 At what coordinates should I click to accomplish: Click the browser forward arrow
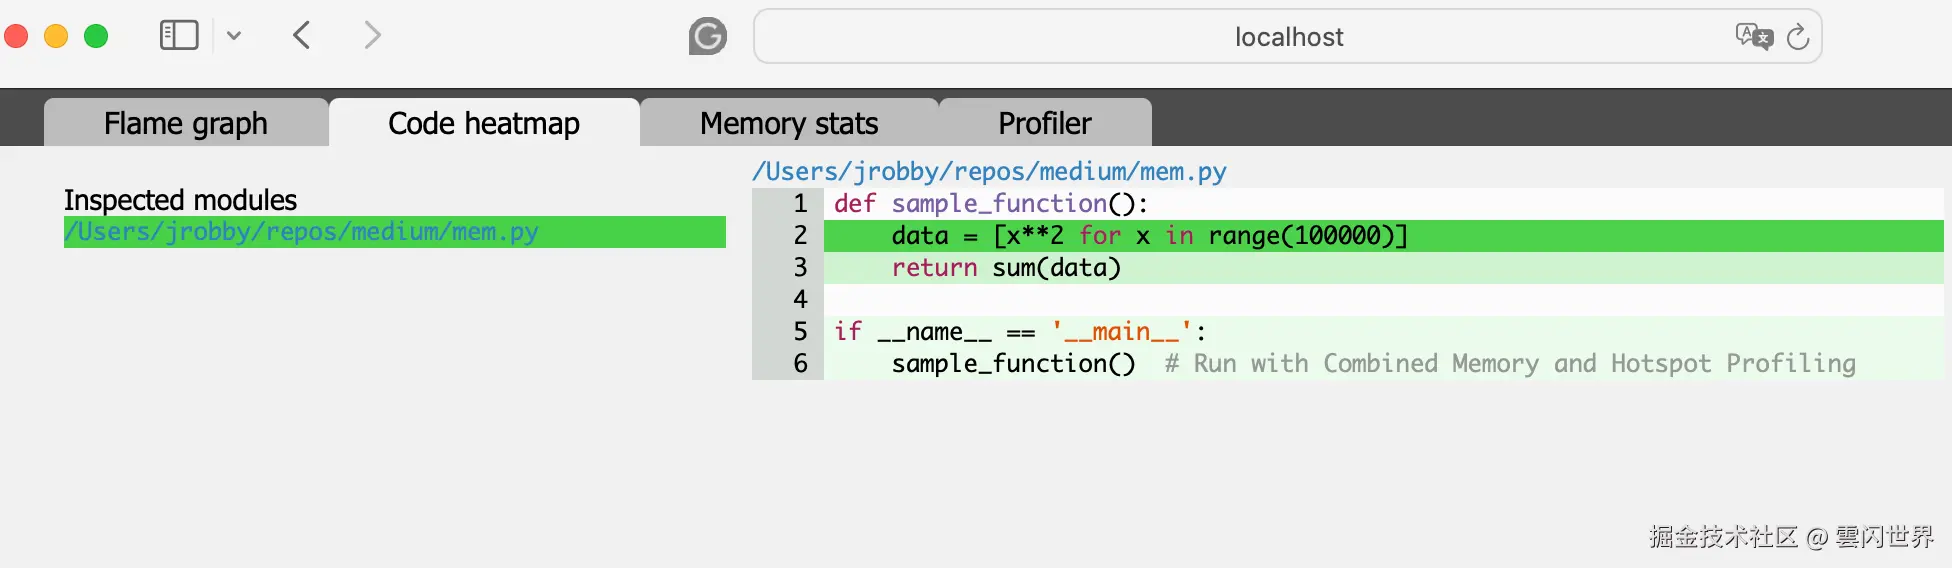[372, 36]
